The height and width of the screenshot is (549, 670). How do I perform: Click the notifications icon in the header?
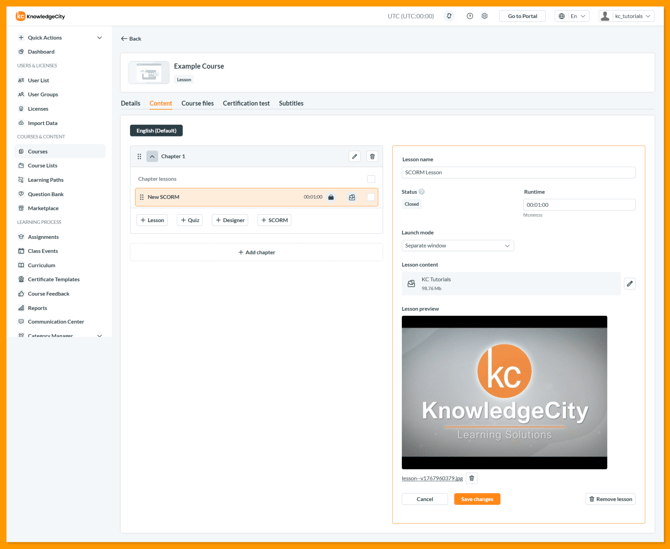point(449,16)
